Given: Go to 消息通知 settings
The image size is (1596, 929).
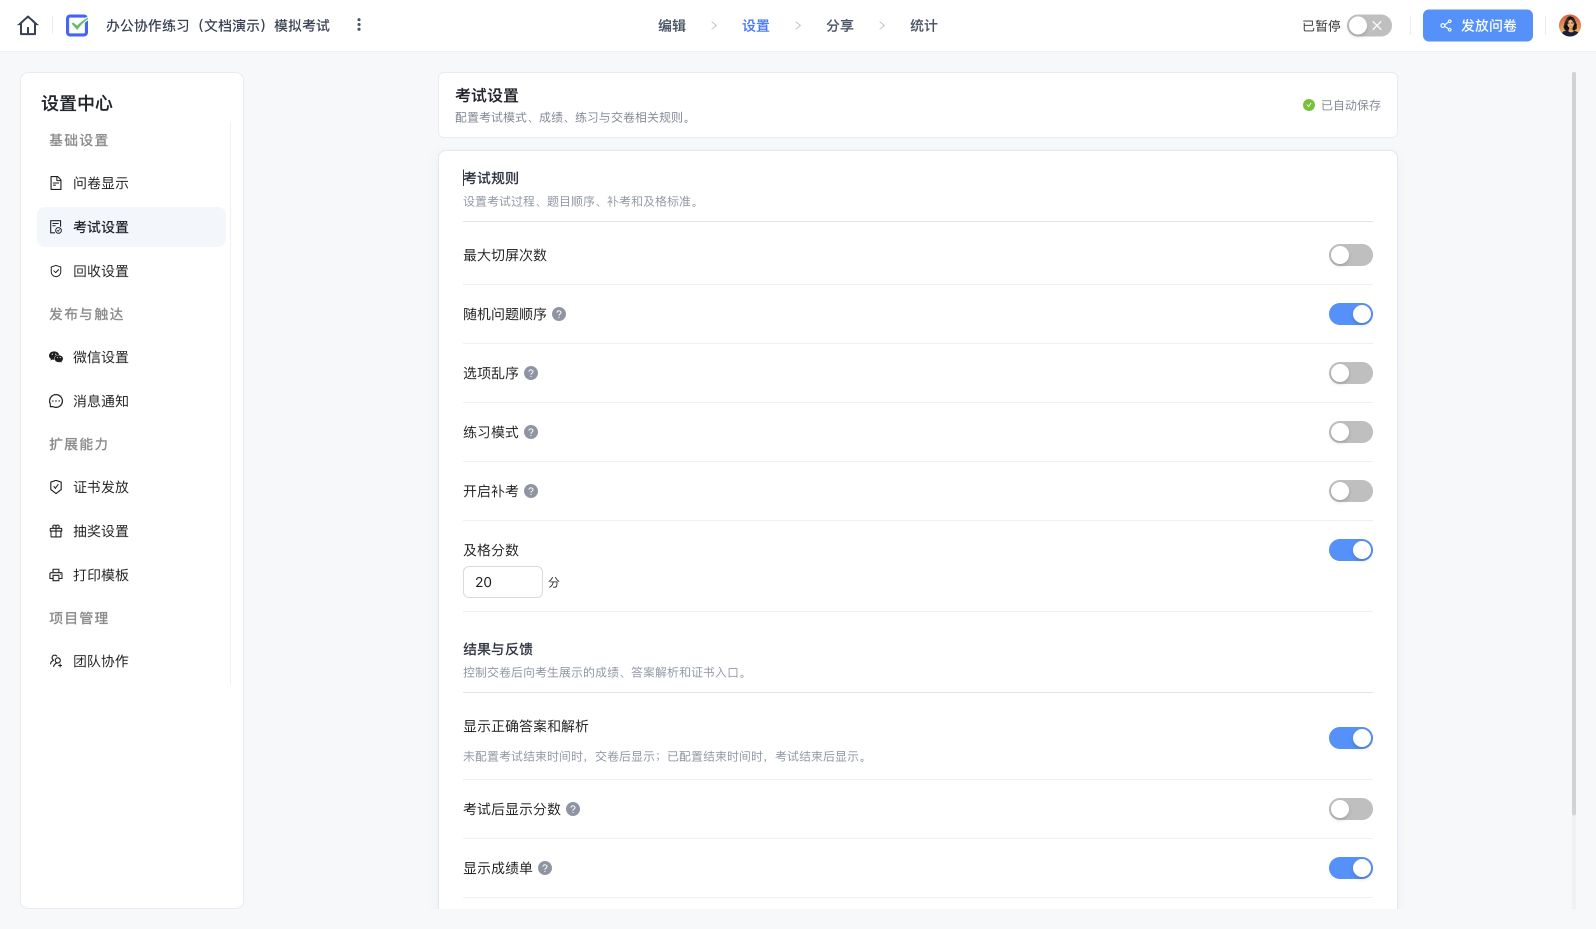Looking at the screenshot, I should click(131, 401).
